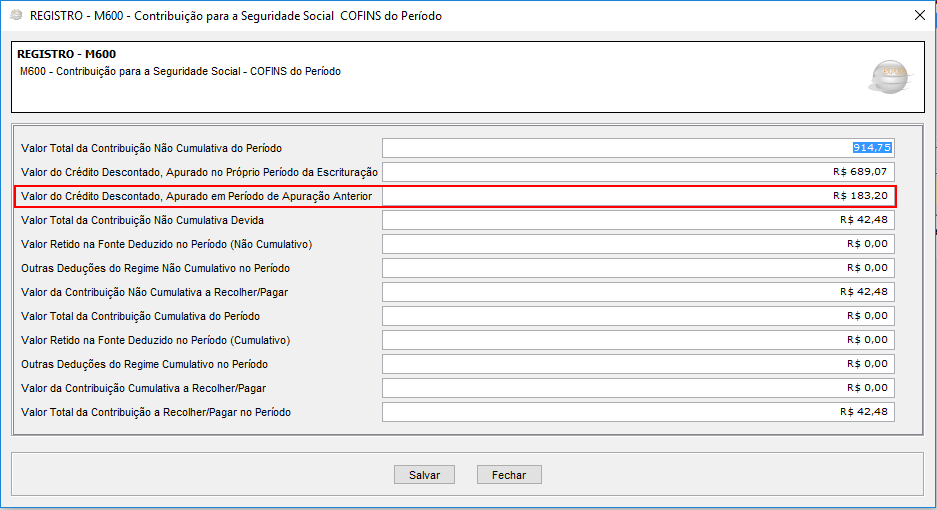Select Outras Deduções do Regime Cumulativo field
This screenshot has width=937, height=510.
(x=638, y=364)
